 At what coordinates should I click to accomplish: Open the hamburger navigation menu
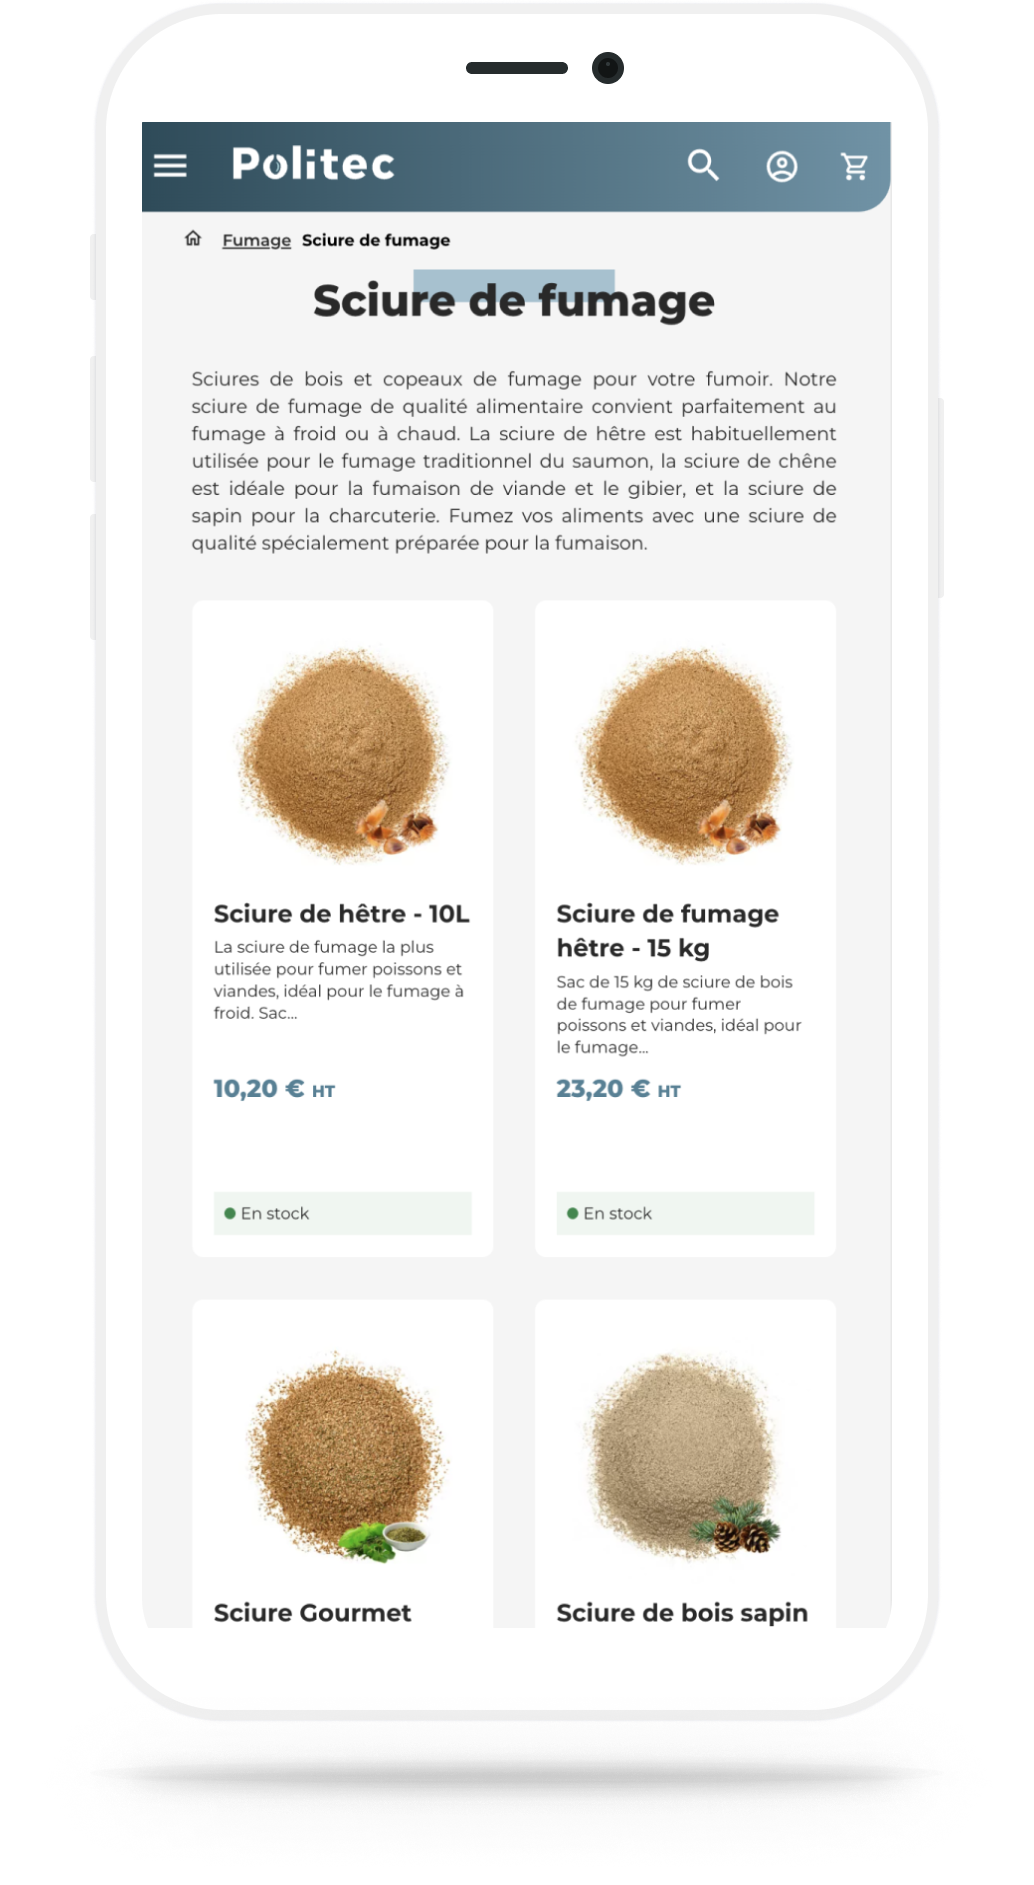click(x=170, y=166)
